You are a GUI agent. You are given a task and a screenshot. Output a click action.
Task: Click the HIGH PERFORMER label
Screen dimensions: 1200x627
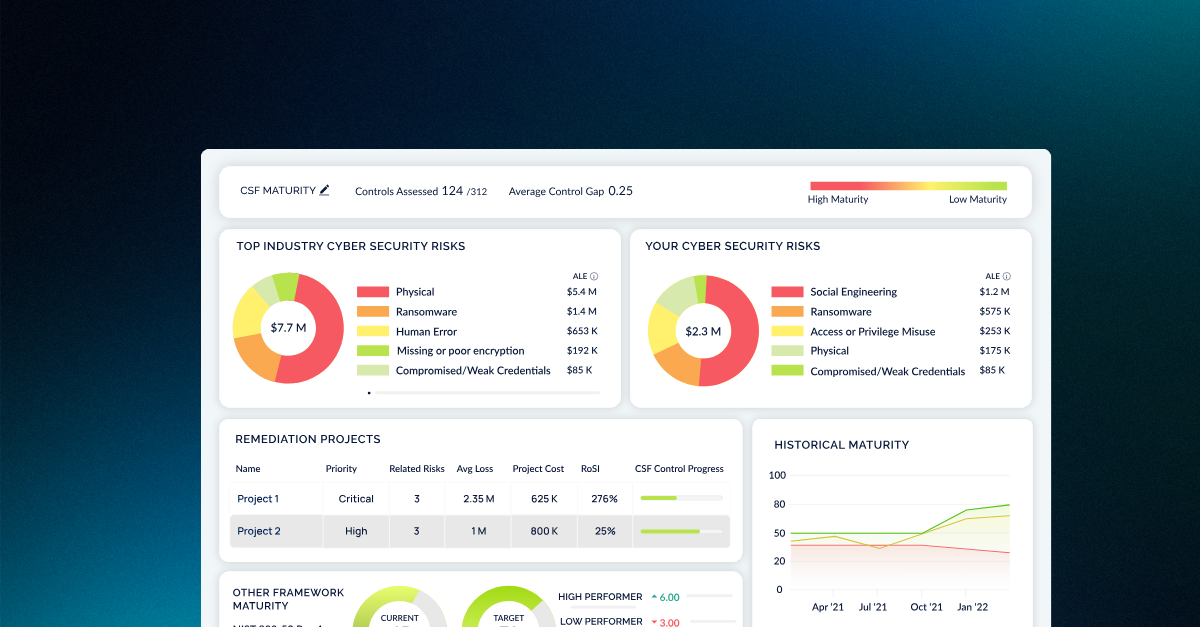point(600,597)
